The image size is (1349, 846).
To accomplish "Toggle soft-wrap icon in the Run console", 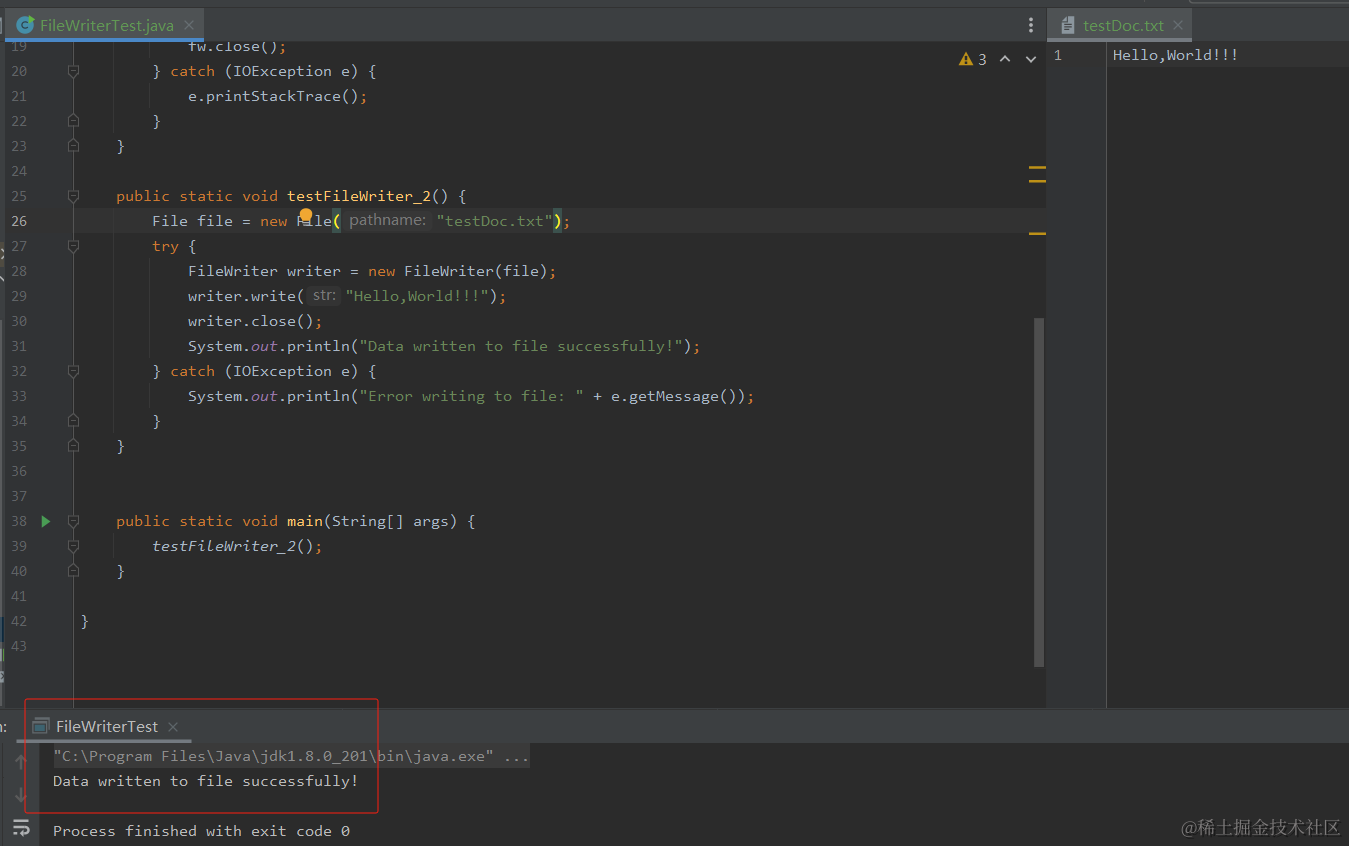I will click(x=21, y=827).
